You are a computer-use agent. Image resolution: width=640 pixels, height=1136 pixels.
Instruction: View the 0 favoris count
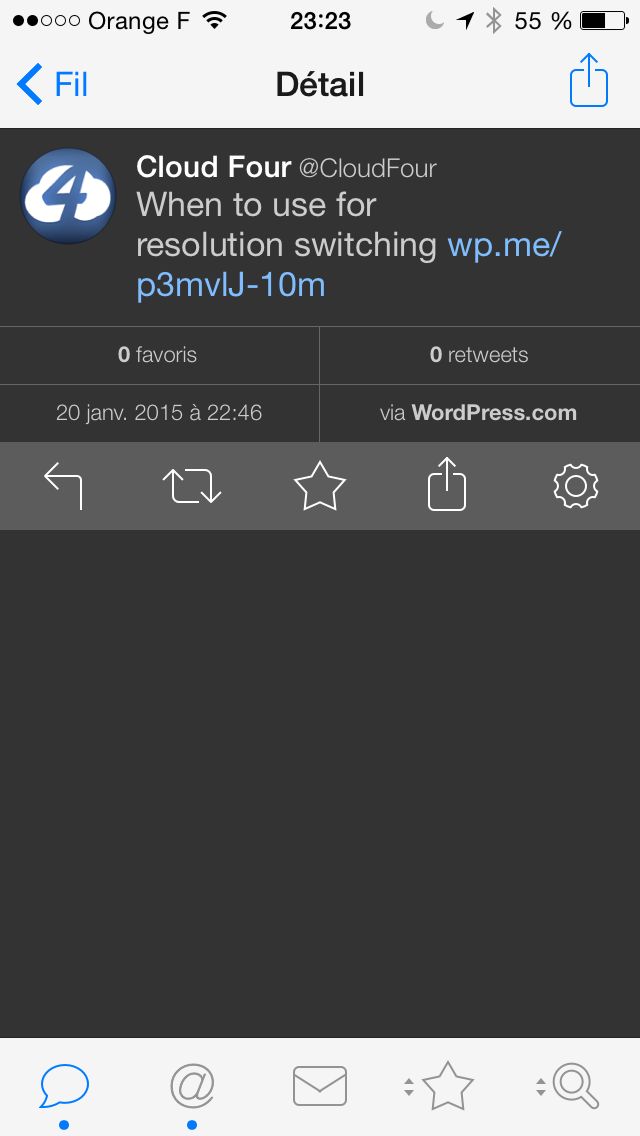pyautogui.click(x=157, y=355)
